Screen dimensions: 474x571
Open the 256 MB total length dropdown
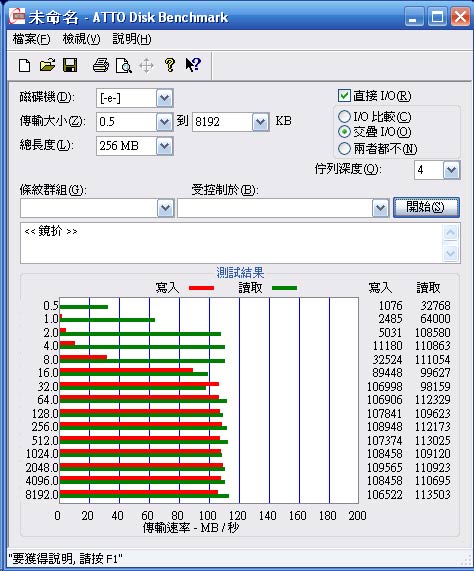(164, 146)
